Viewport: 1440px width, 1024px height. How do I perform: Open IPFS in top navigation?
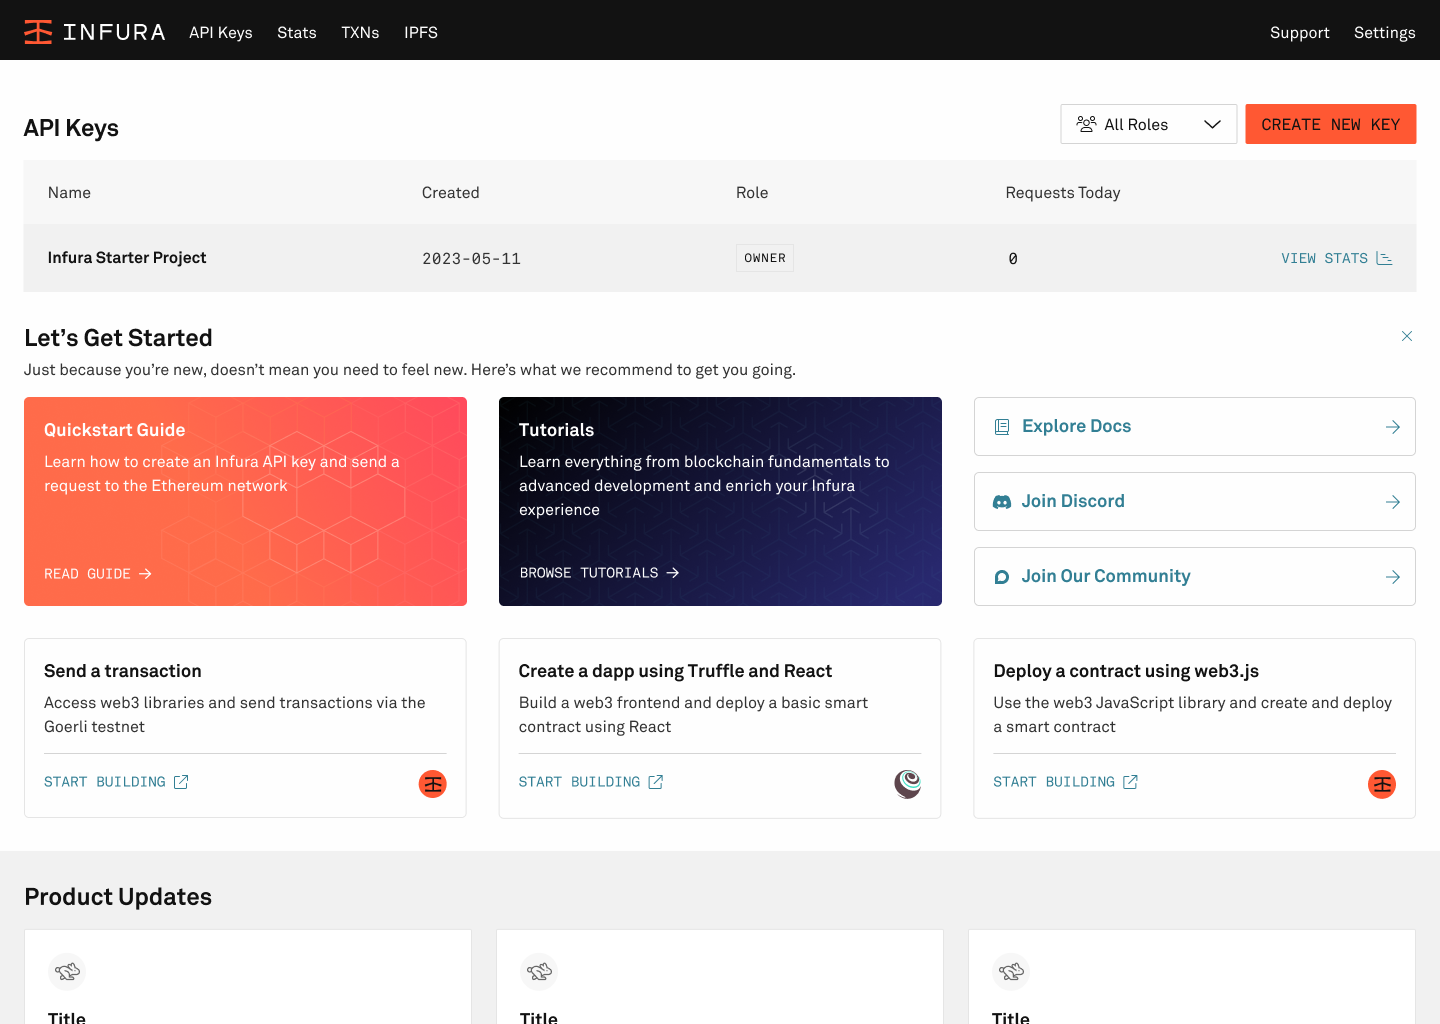point(421,32)
